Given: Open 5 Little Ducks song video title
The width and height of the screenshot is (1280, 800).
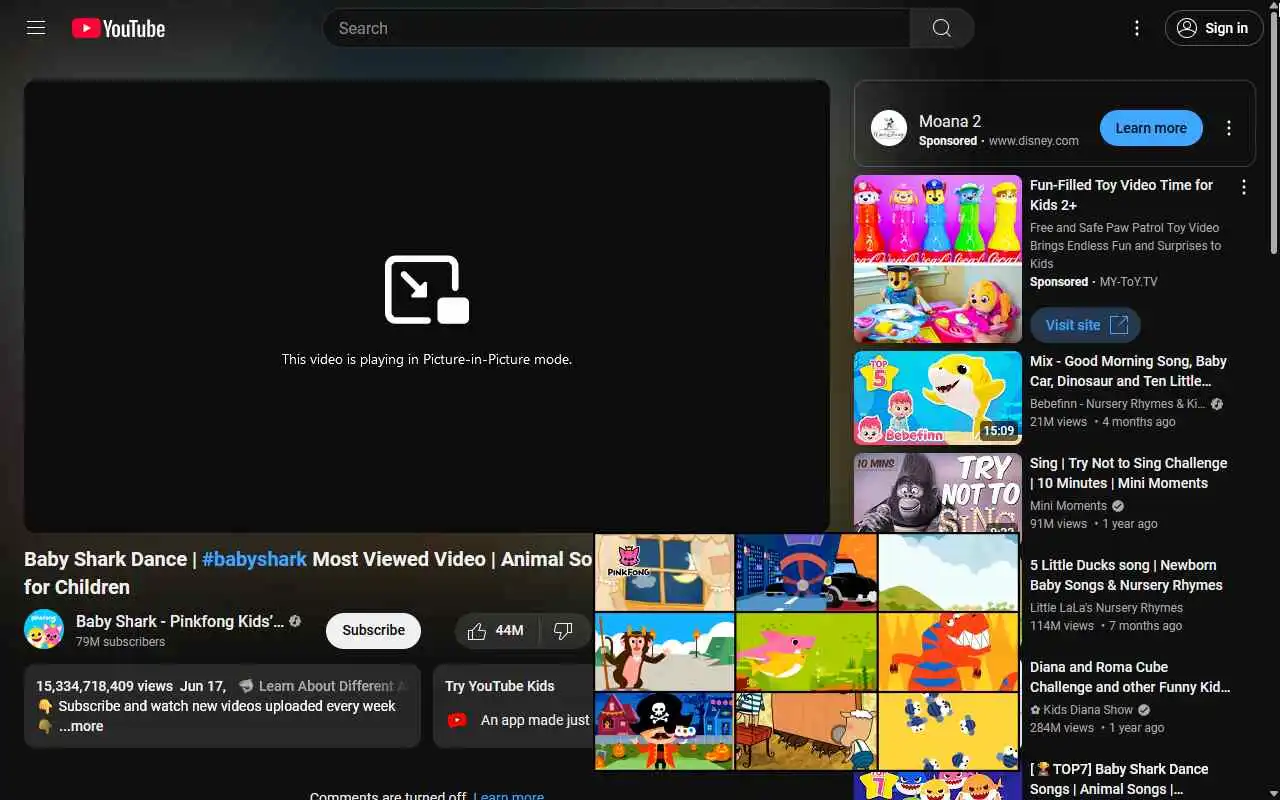Looking at the screenshot, I should (1126, 575).
